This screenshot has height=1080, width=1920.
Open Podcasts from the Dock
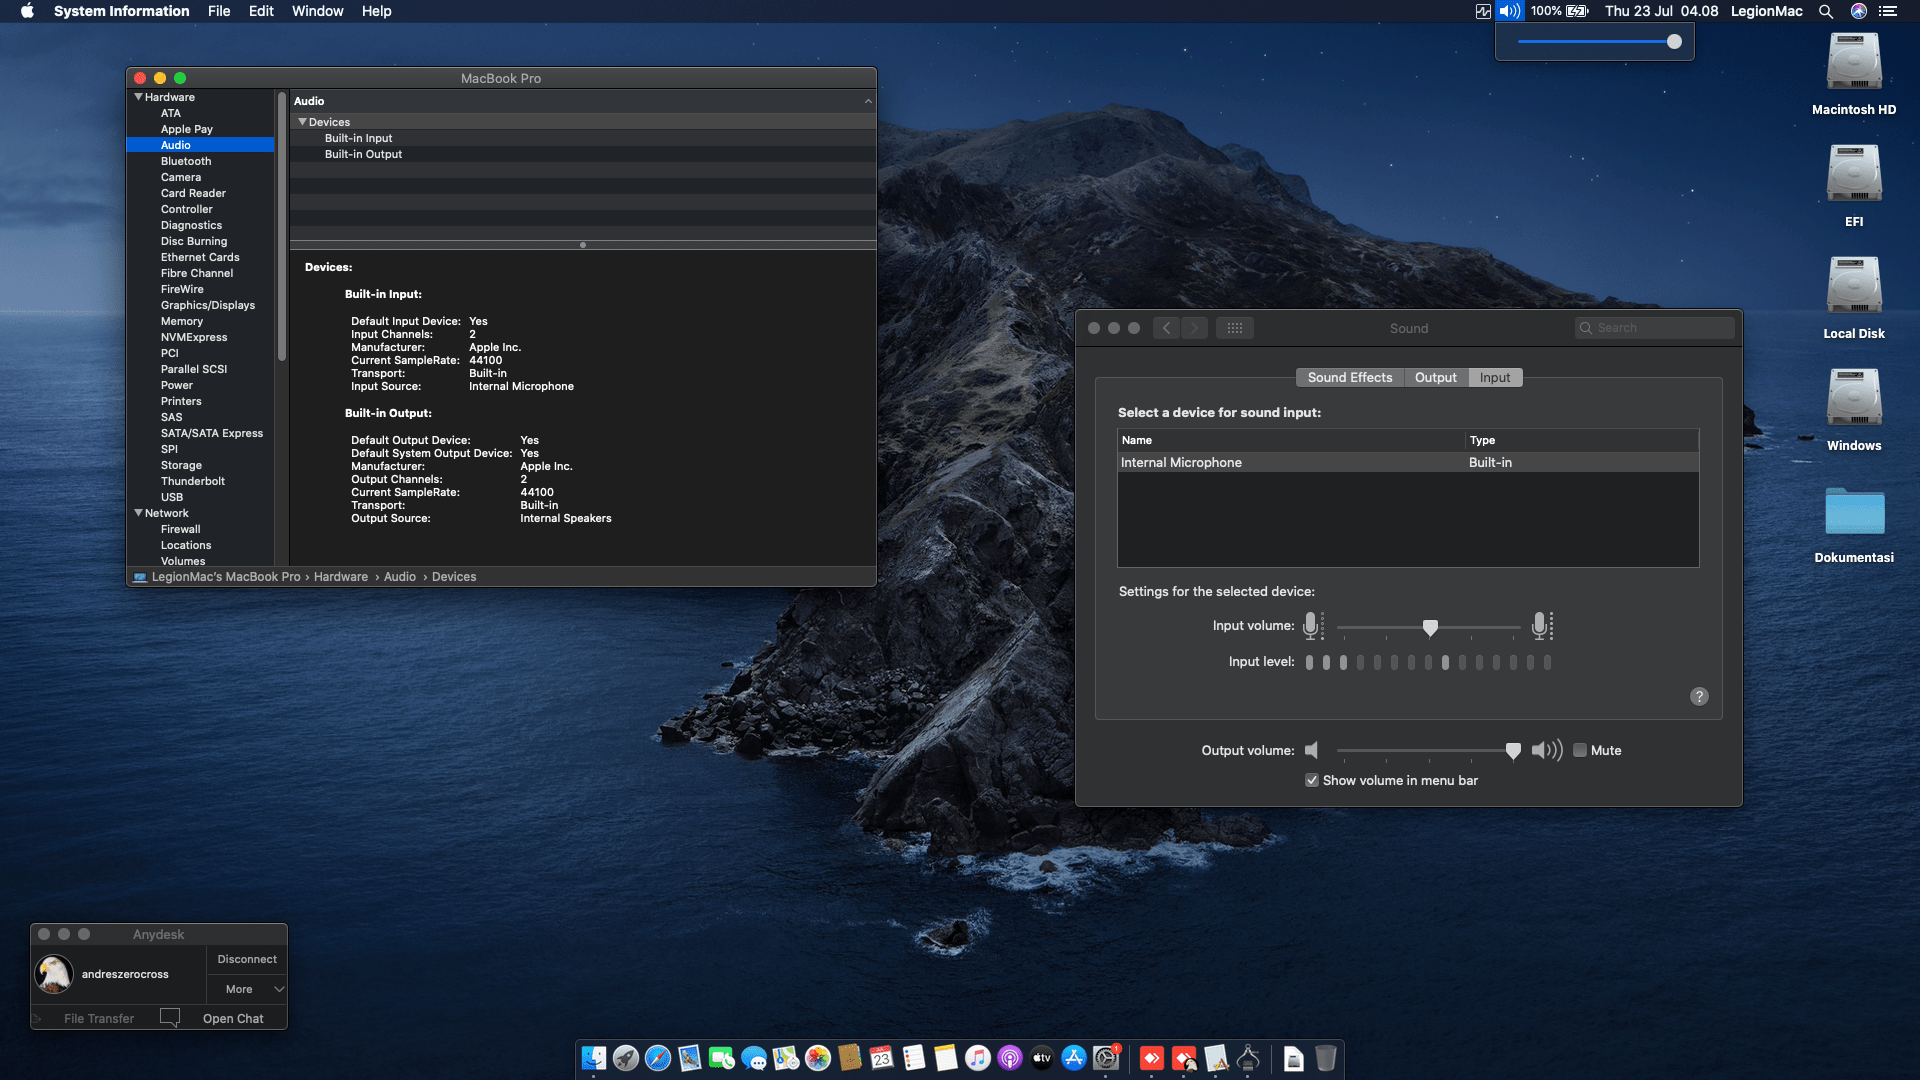1010,1058
